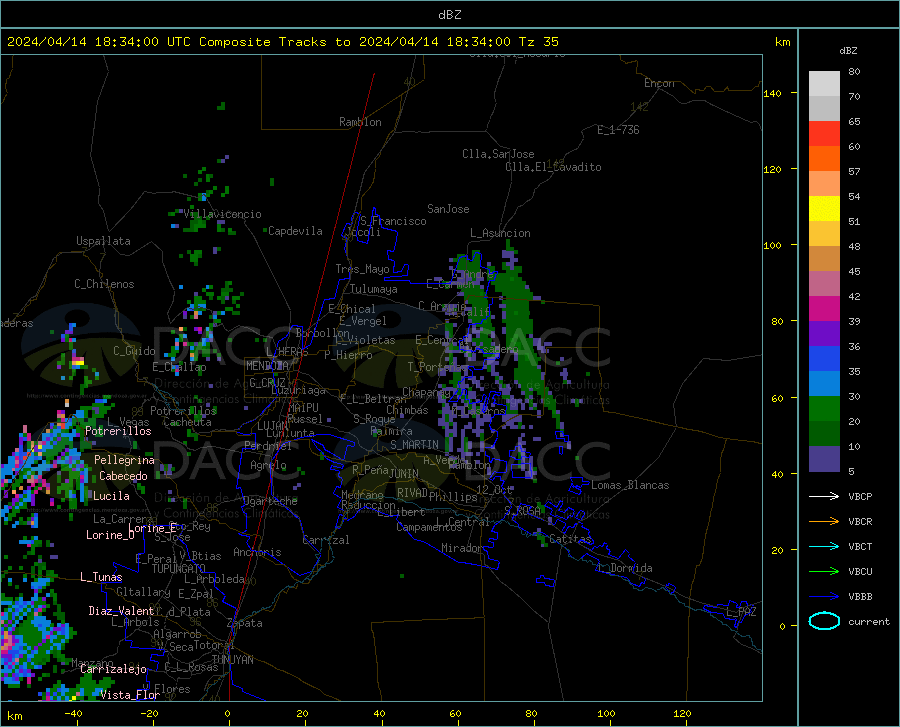Click the S_MARTIN map label
This screenshot has height=727, width=900.
click(414, 445)
